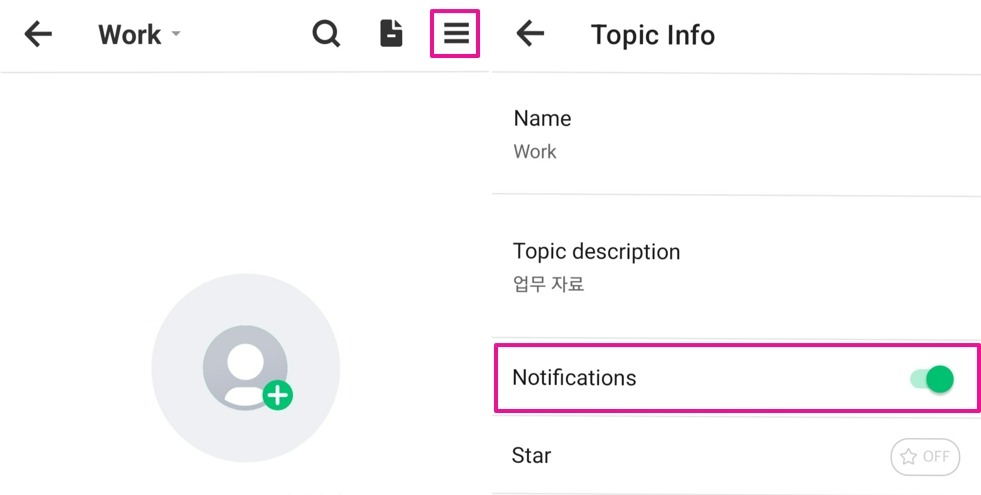Tap the green plus badge
This screenshot has height=495, width=981.
pyautogui.click(x=278, y=396)
